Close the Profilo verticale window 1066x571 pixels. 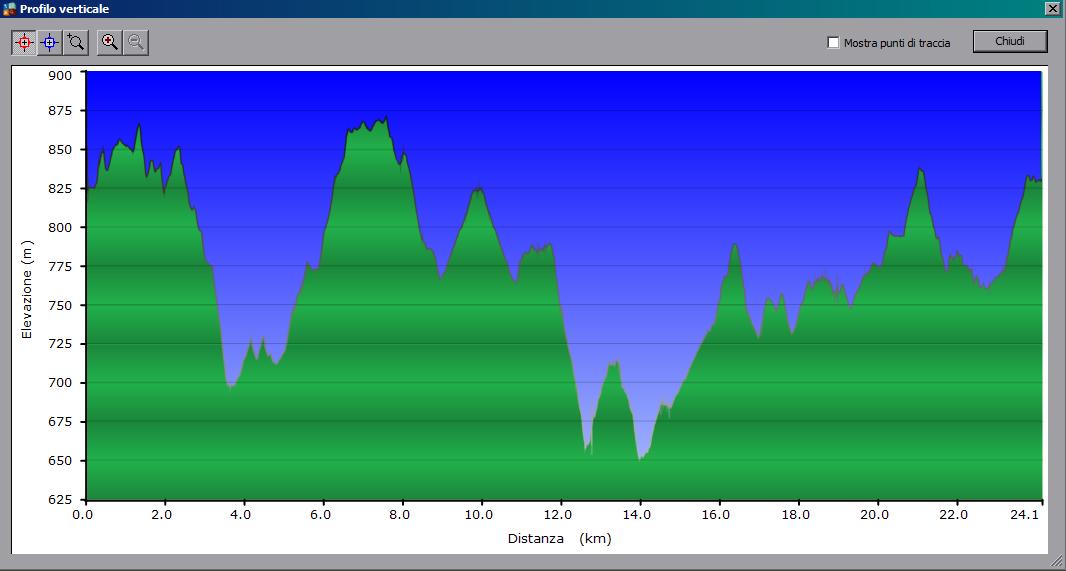[1054, 8]
